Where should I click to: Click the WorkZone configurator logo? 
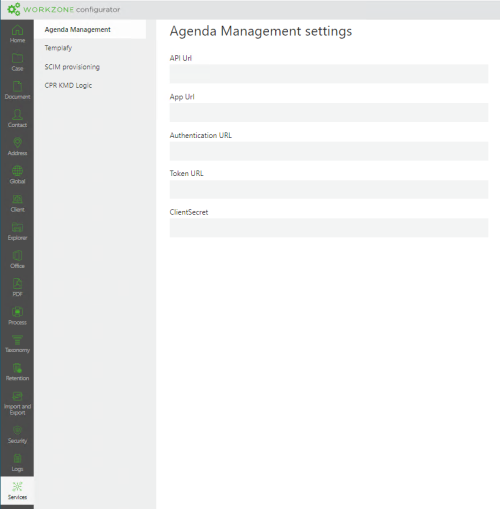63,9
